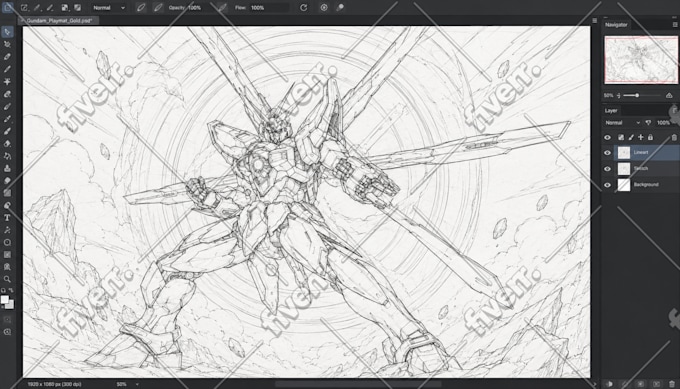Screen dimensions: 680x389
Task: Adjust the Navigator zoom slider
Action: (x=641, y=95)
